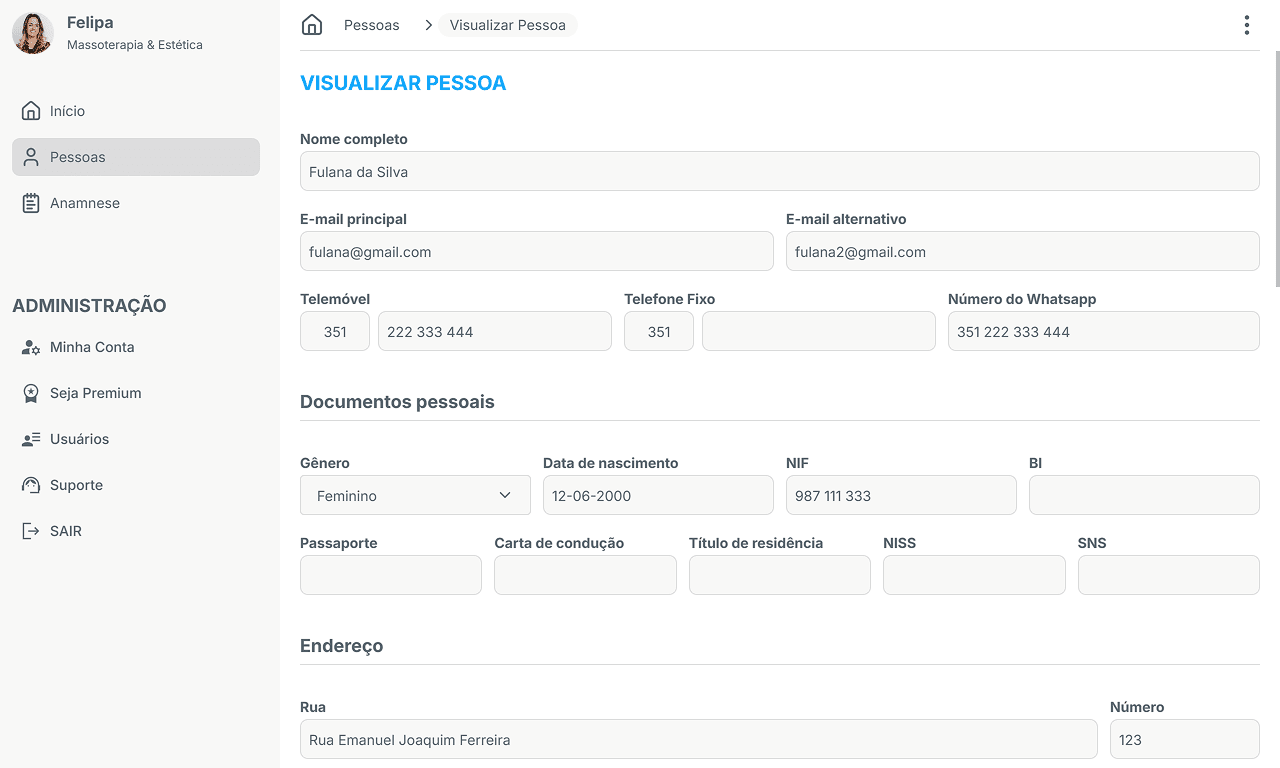
Task: Click inside the NIF field
Action: (900, 495)
